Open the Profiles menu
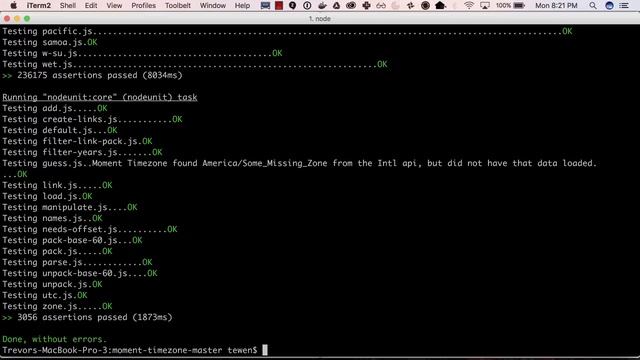640x360 pixels. click(x=143, y=5)
